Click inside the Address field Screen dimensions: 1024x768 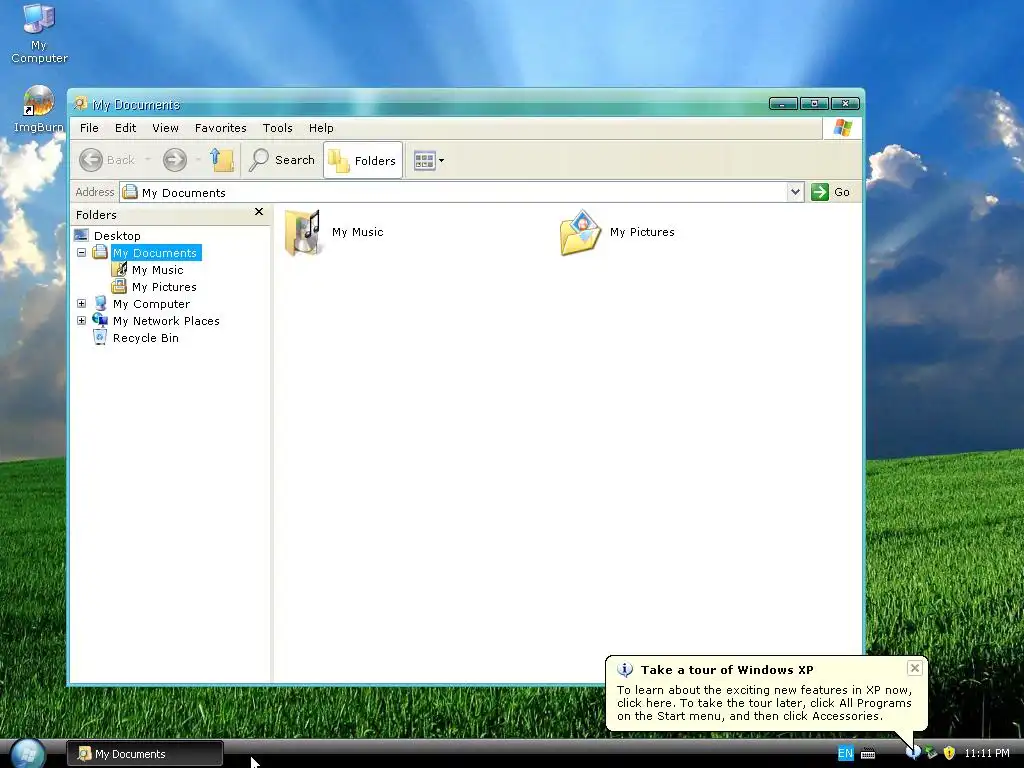pyautogui.click(x=454, y=192)
